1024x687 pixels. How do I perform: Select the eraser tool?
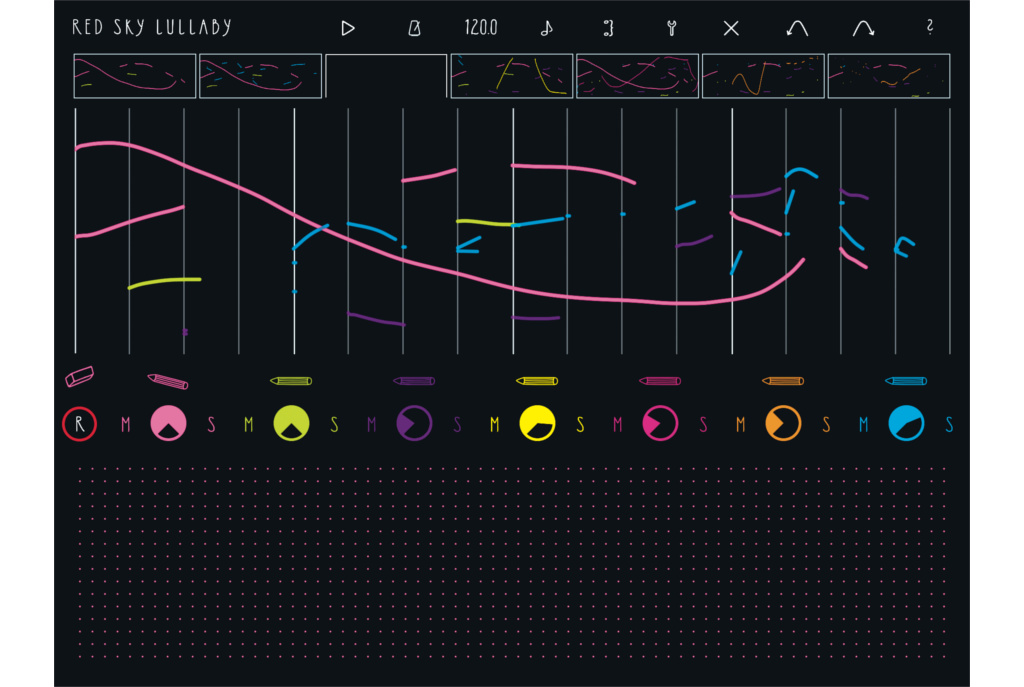pyautogui.click(x=79, y=376)
